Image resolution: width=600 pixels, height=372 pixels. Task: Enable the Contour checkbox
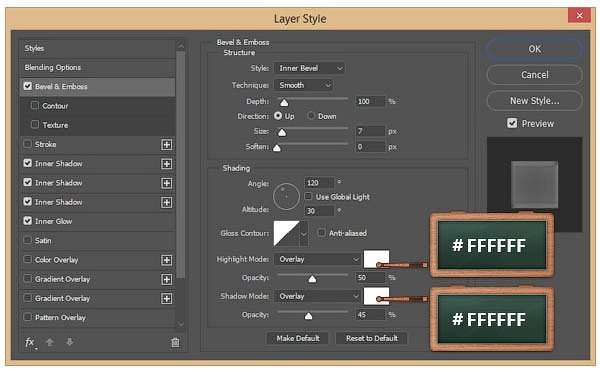point(35,105)
